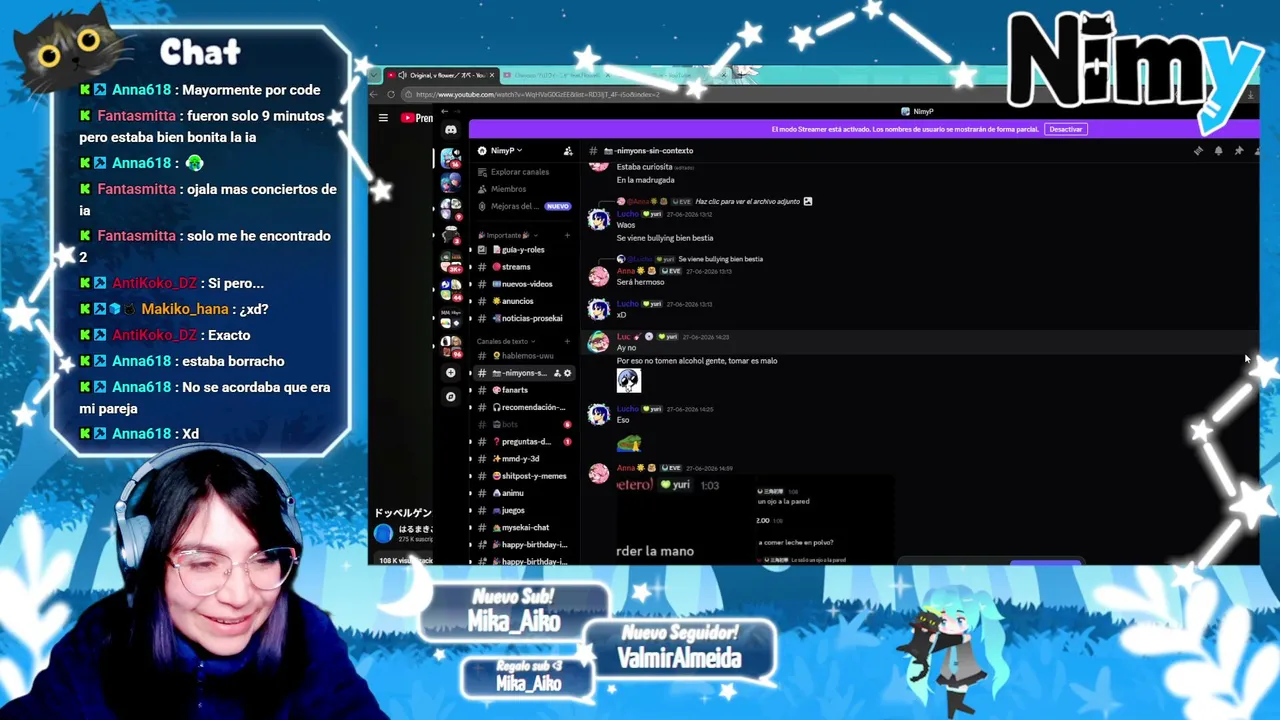
Task: Open the streams channel
Action: click(524, 267)
